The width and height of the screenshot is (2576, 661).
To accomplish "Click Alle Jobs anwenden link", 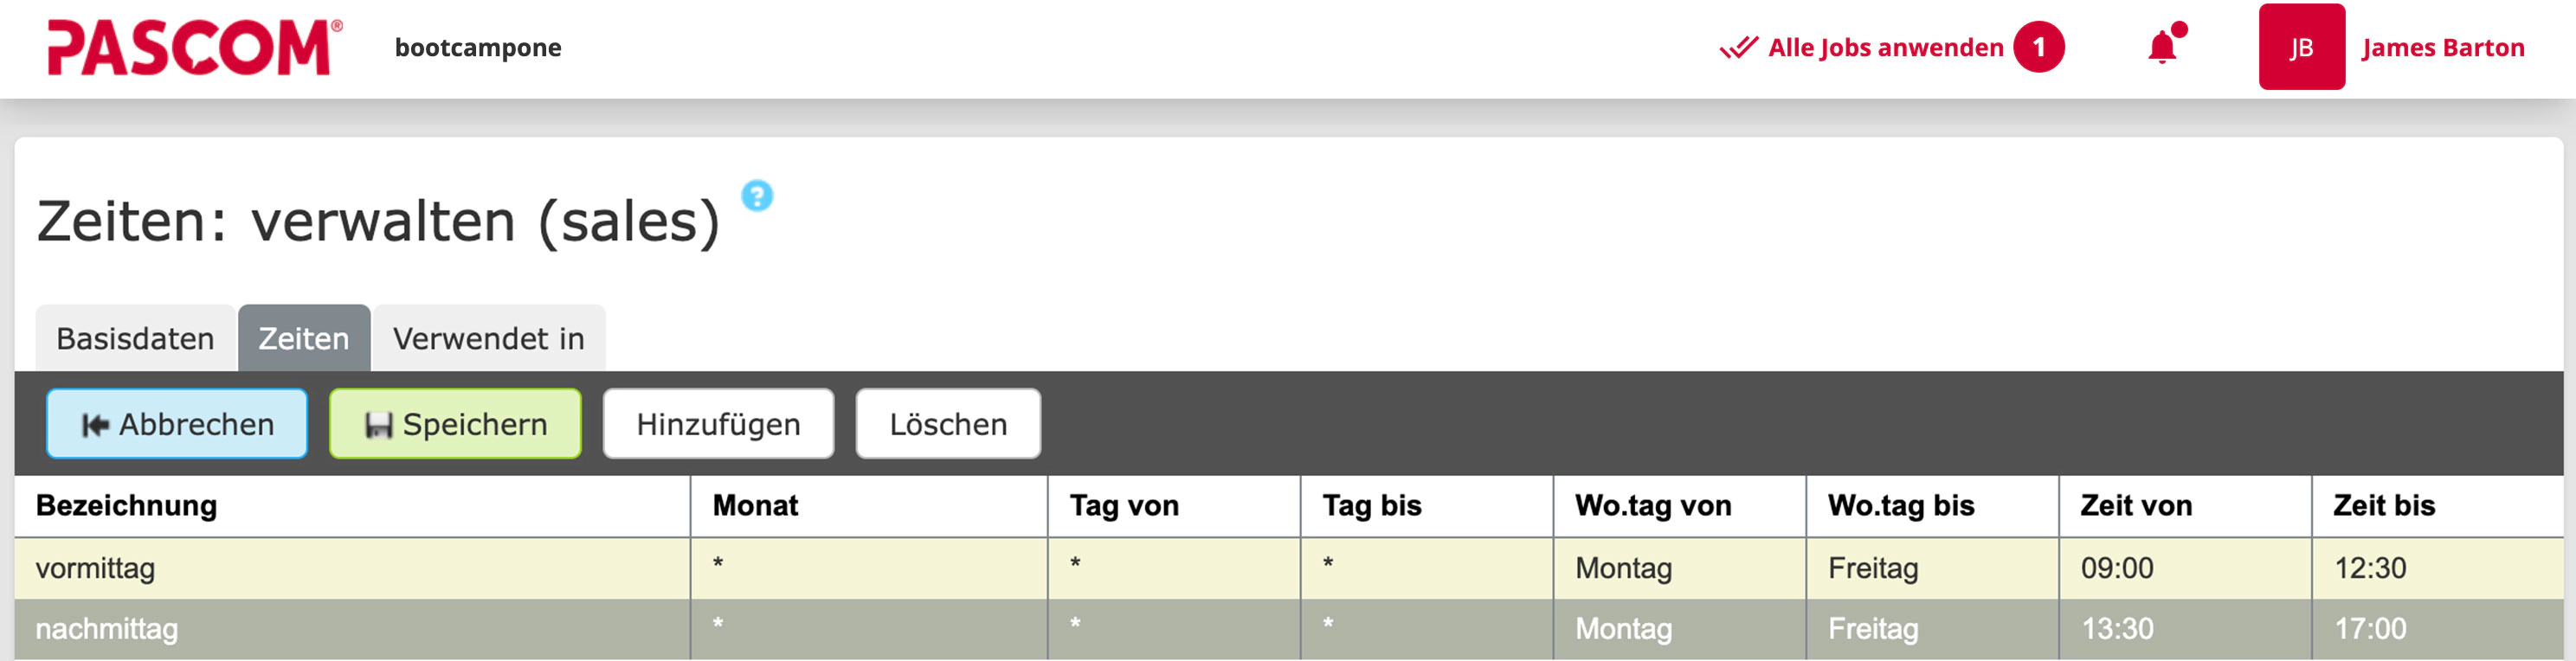I will [1885, 47].
